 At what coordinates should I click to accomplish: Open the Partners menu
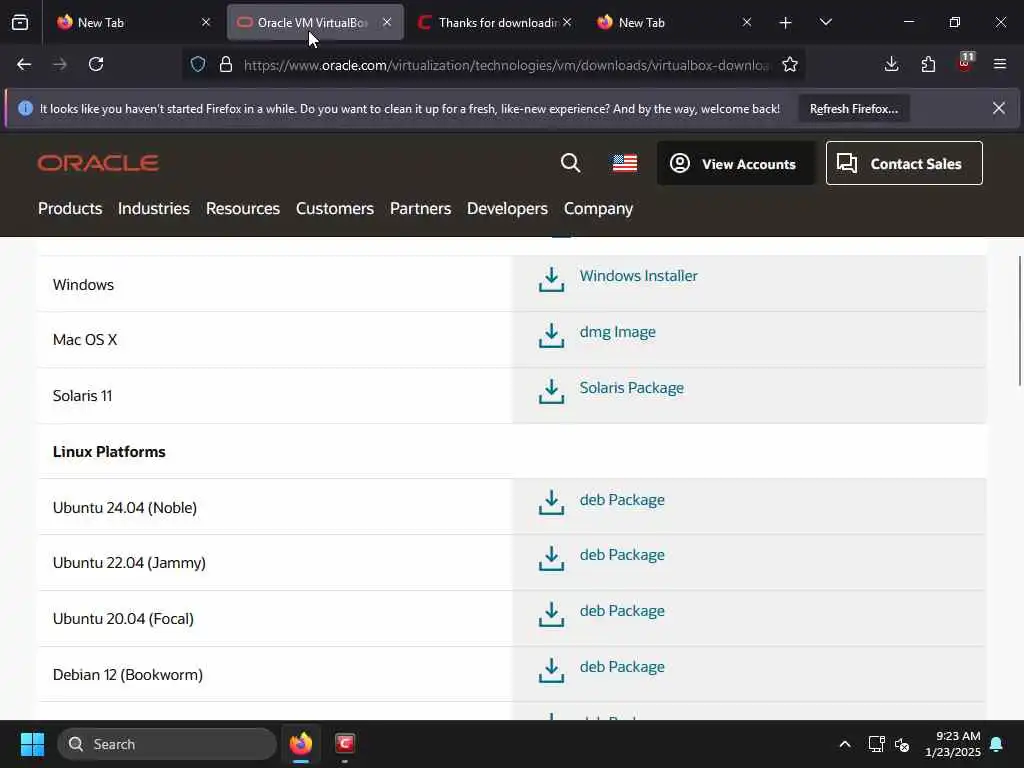pyautogui.click(x=420, y=208)
